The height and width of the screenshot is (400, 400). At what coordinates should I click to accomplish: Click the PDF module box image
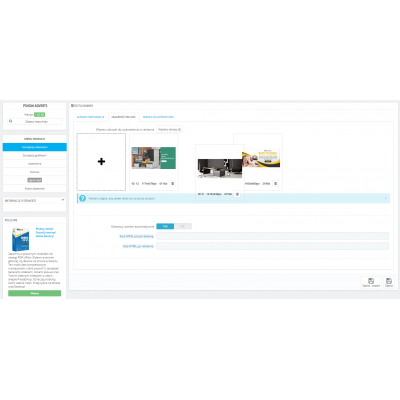click(21, 239)
